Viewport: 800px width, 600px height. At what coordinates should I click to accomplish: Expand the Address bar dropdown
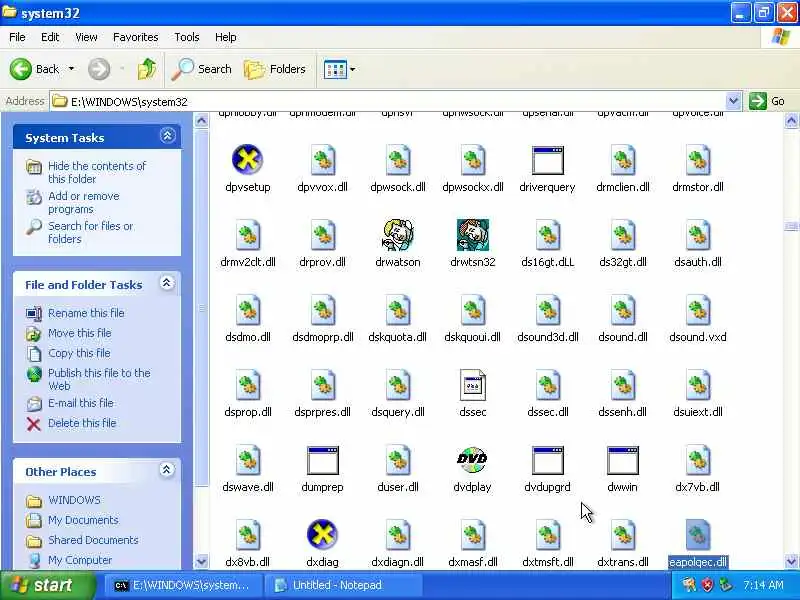[733, 101]
